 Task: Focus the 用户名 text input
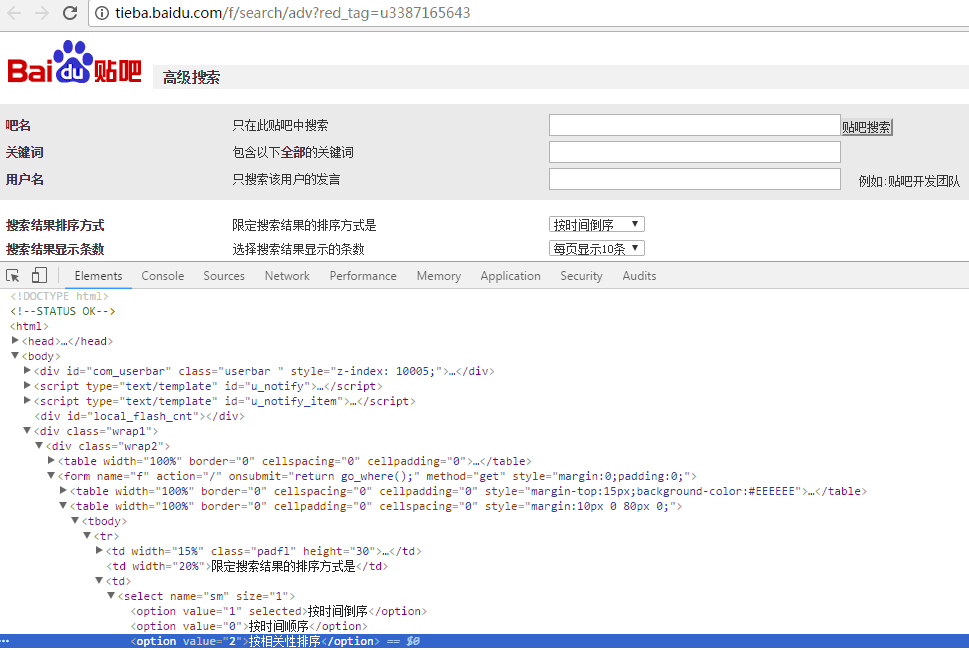pos(695,179)
